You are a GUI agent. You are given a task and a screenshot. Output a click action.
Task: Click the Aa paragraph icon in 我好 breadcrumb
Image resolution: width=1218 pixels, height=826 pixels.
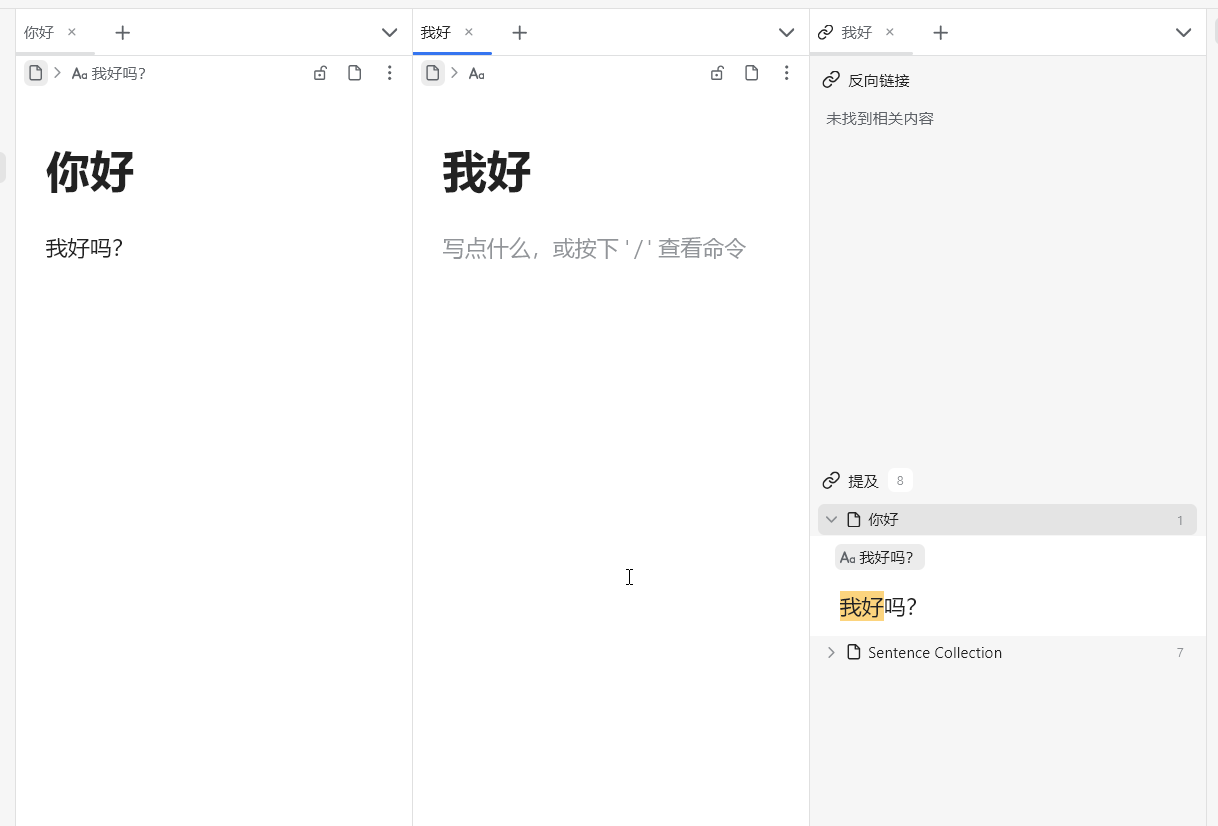(477, 73)
